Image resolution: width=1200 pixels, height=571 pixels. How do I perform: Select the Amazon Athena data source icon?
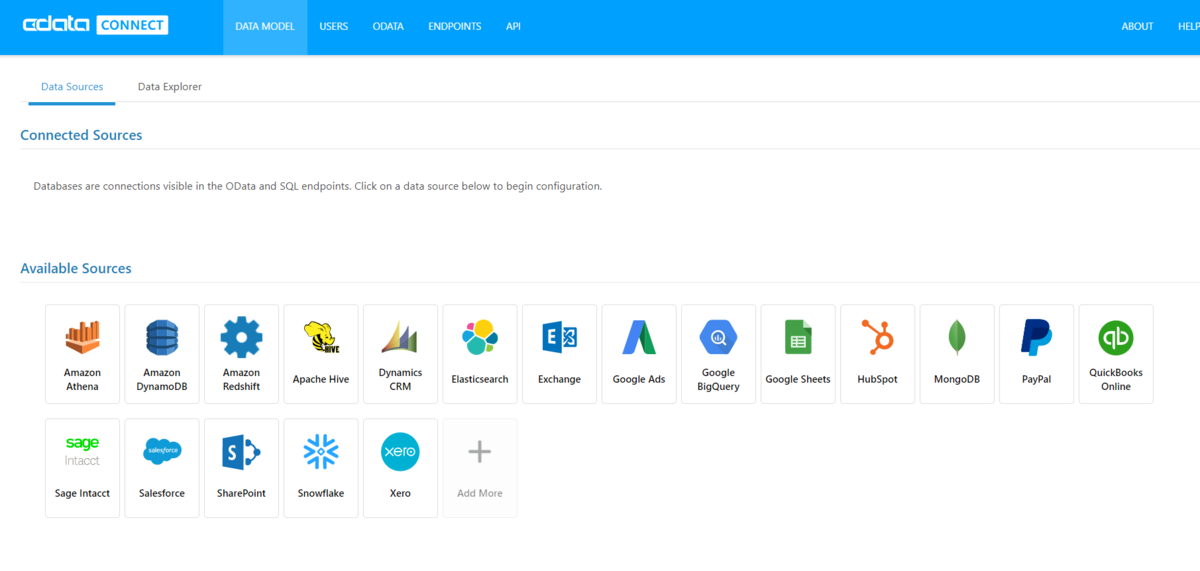coord(82,338)
